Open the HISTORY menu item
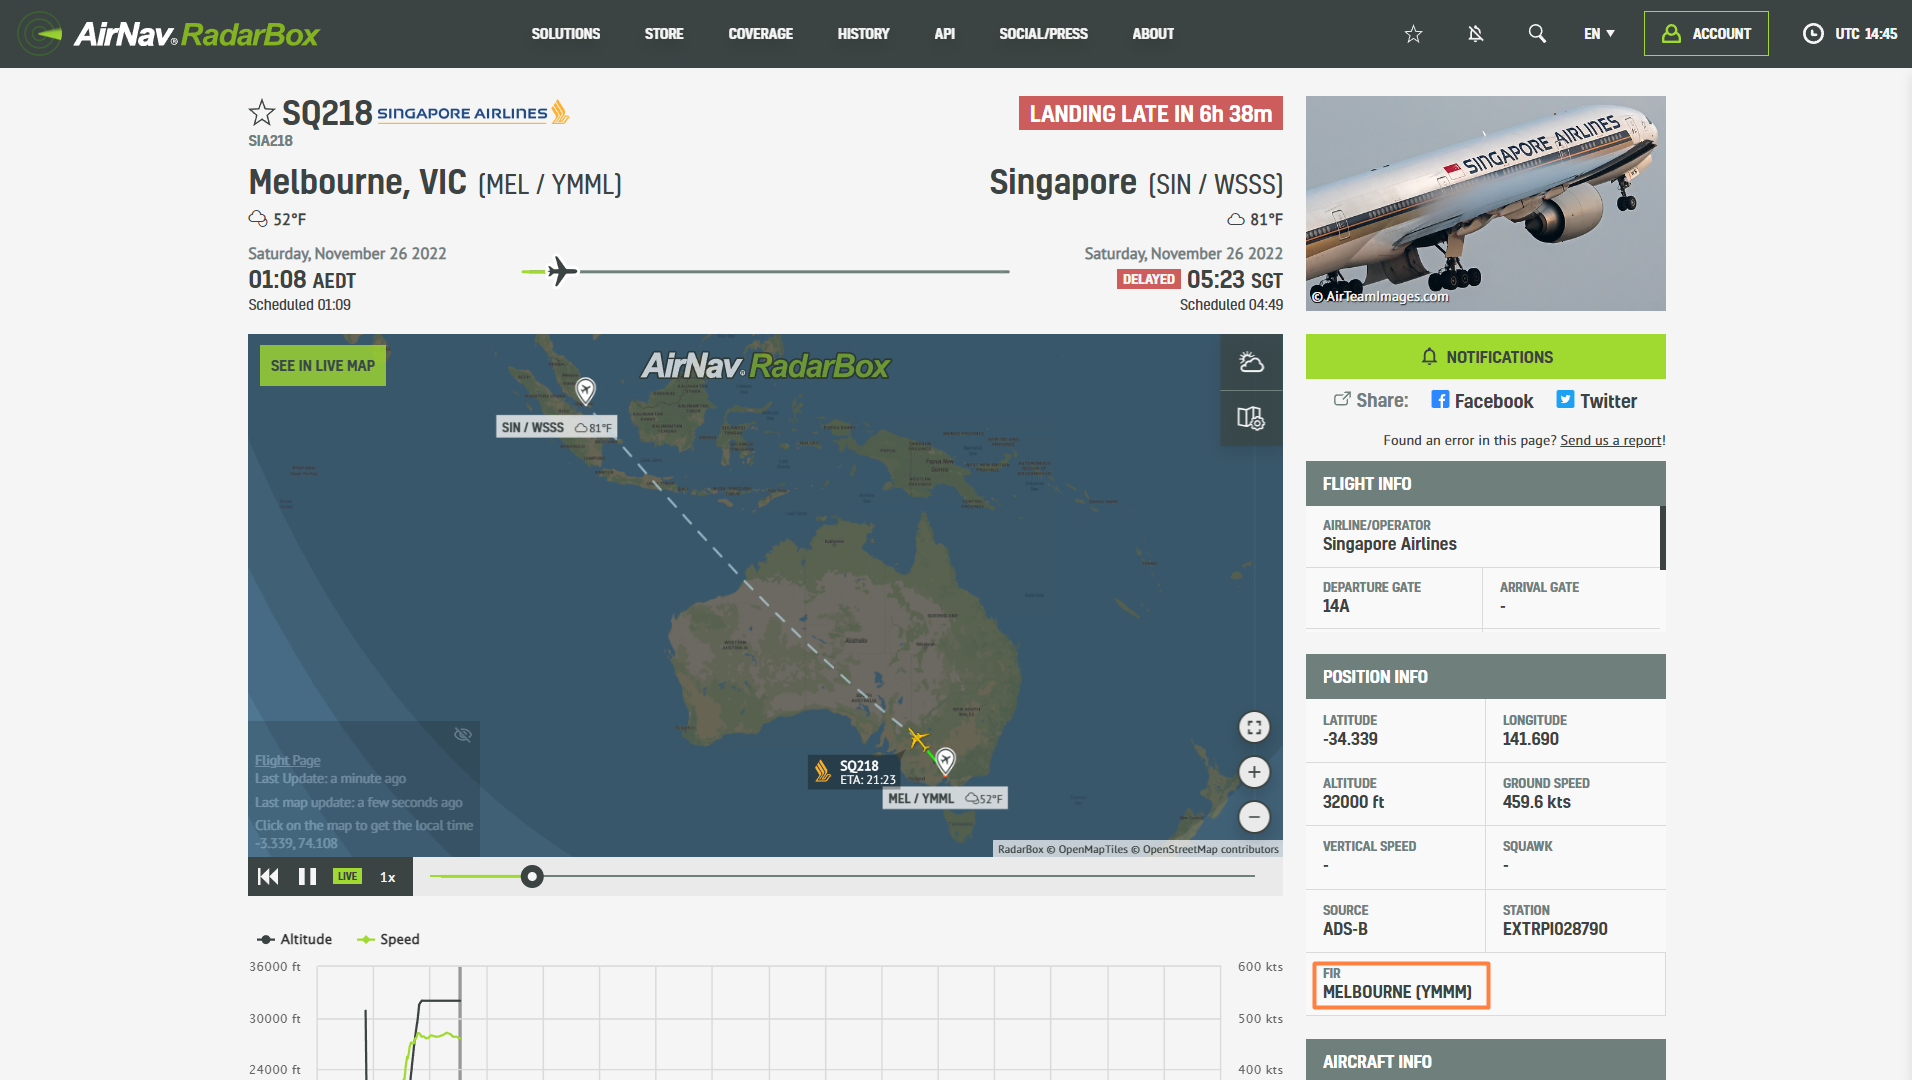 pyautogui.click(x=863, y=34)
